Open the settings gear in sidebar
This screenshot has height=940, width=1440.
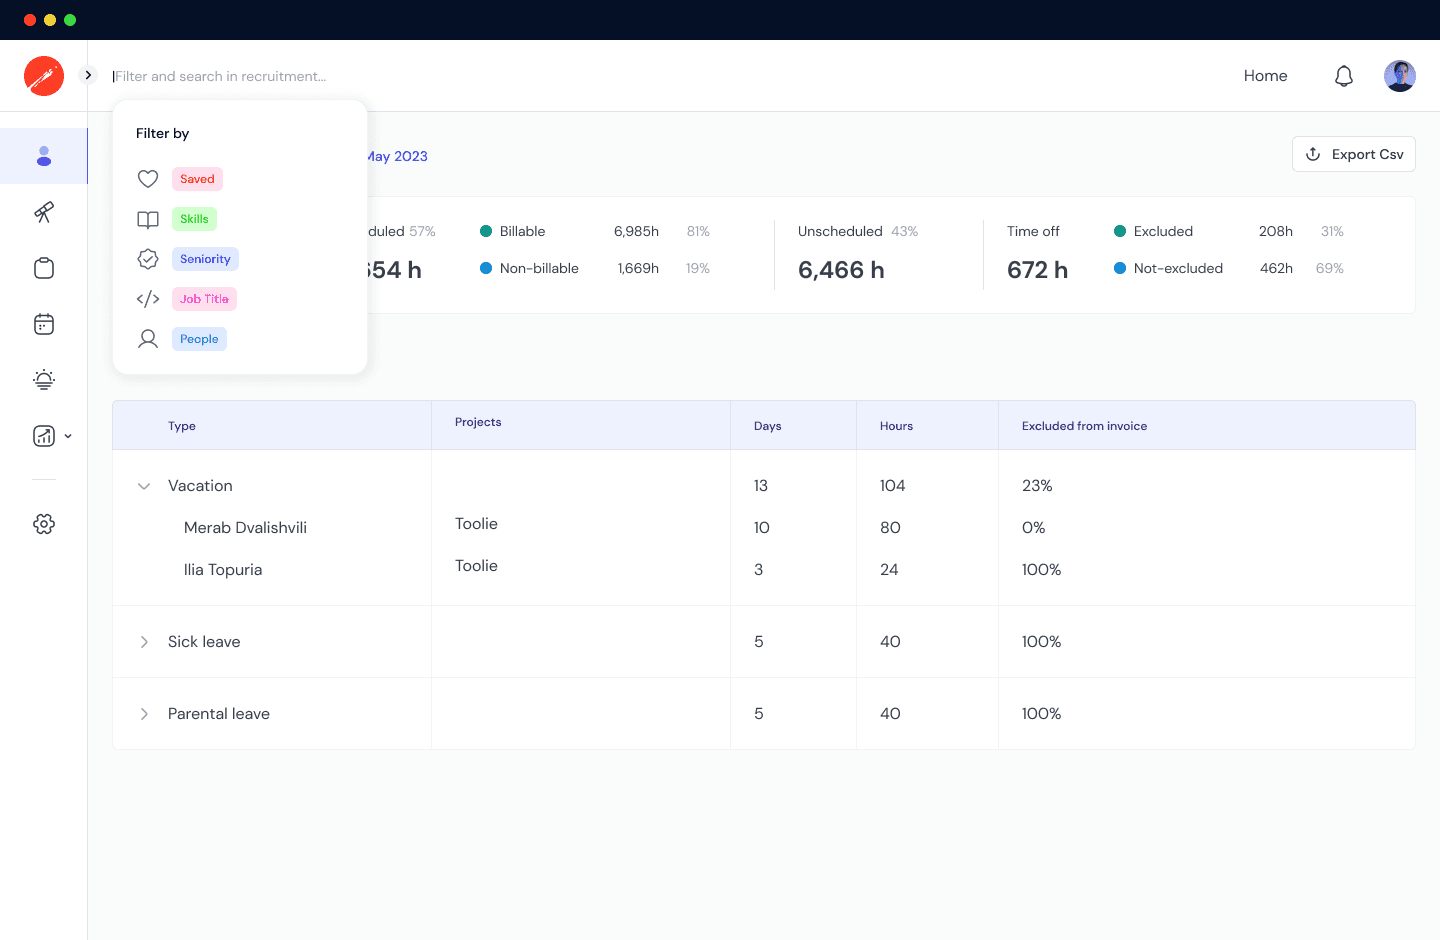[x=44, y=524]
